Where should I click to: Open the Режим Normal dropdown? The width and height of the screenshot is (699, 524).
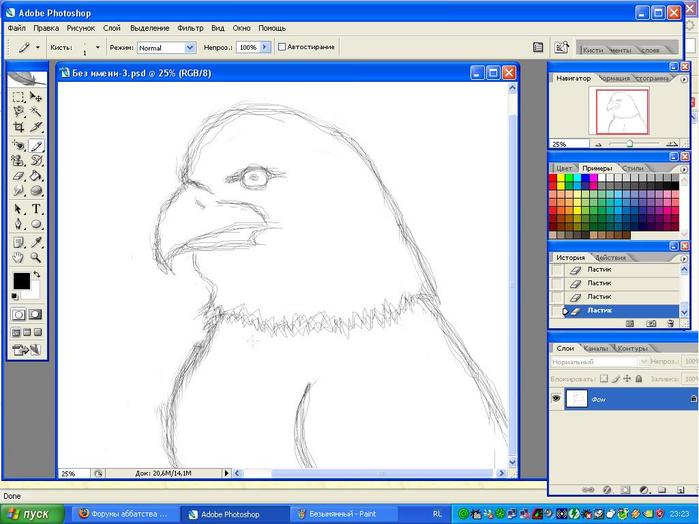[166, 47]
